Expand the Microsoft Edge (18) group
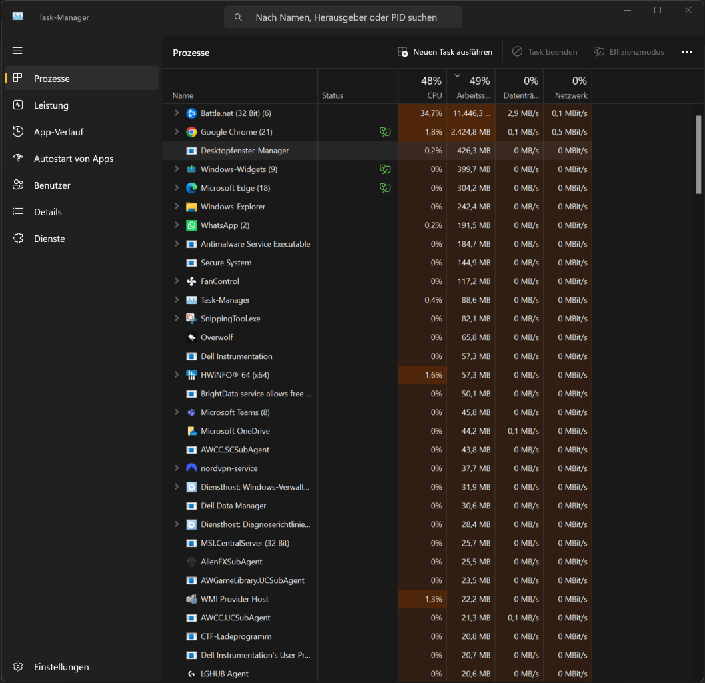 click(x=177, y=188)
